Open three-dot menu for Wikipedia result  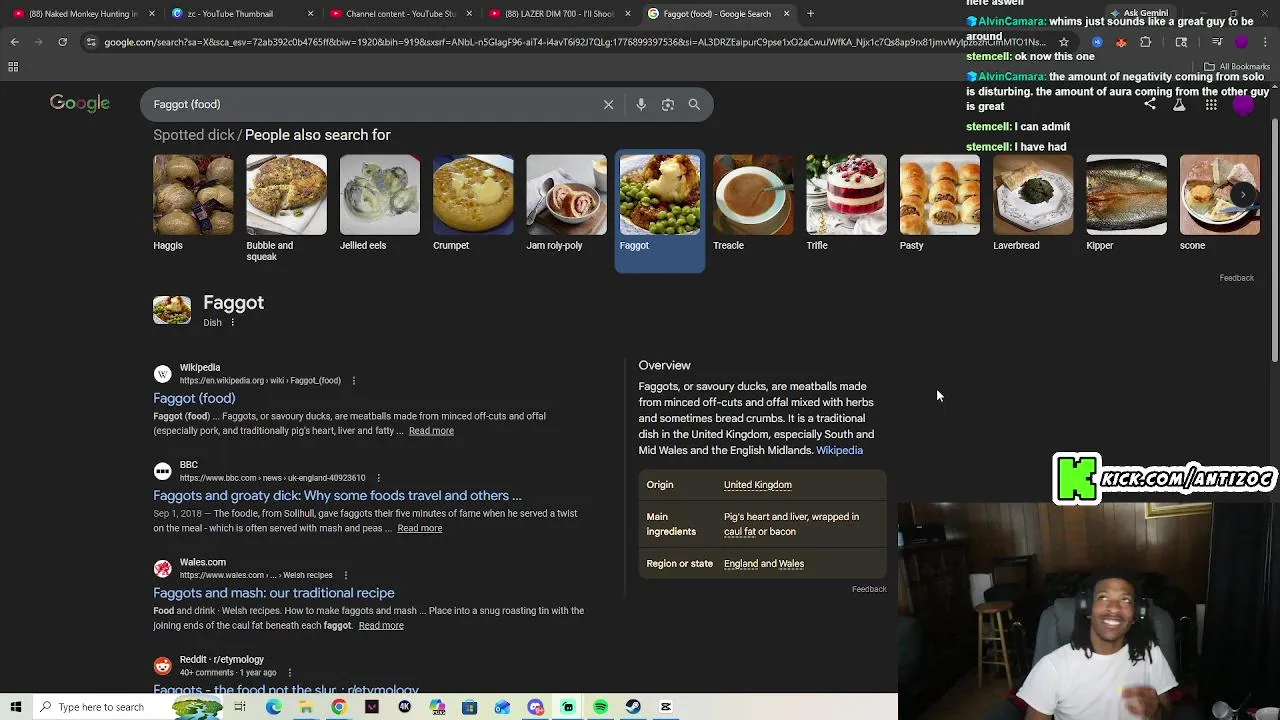[353, 381]
